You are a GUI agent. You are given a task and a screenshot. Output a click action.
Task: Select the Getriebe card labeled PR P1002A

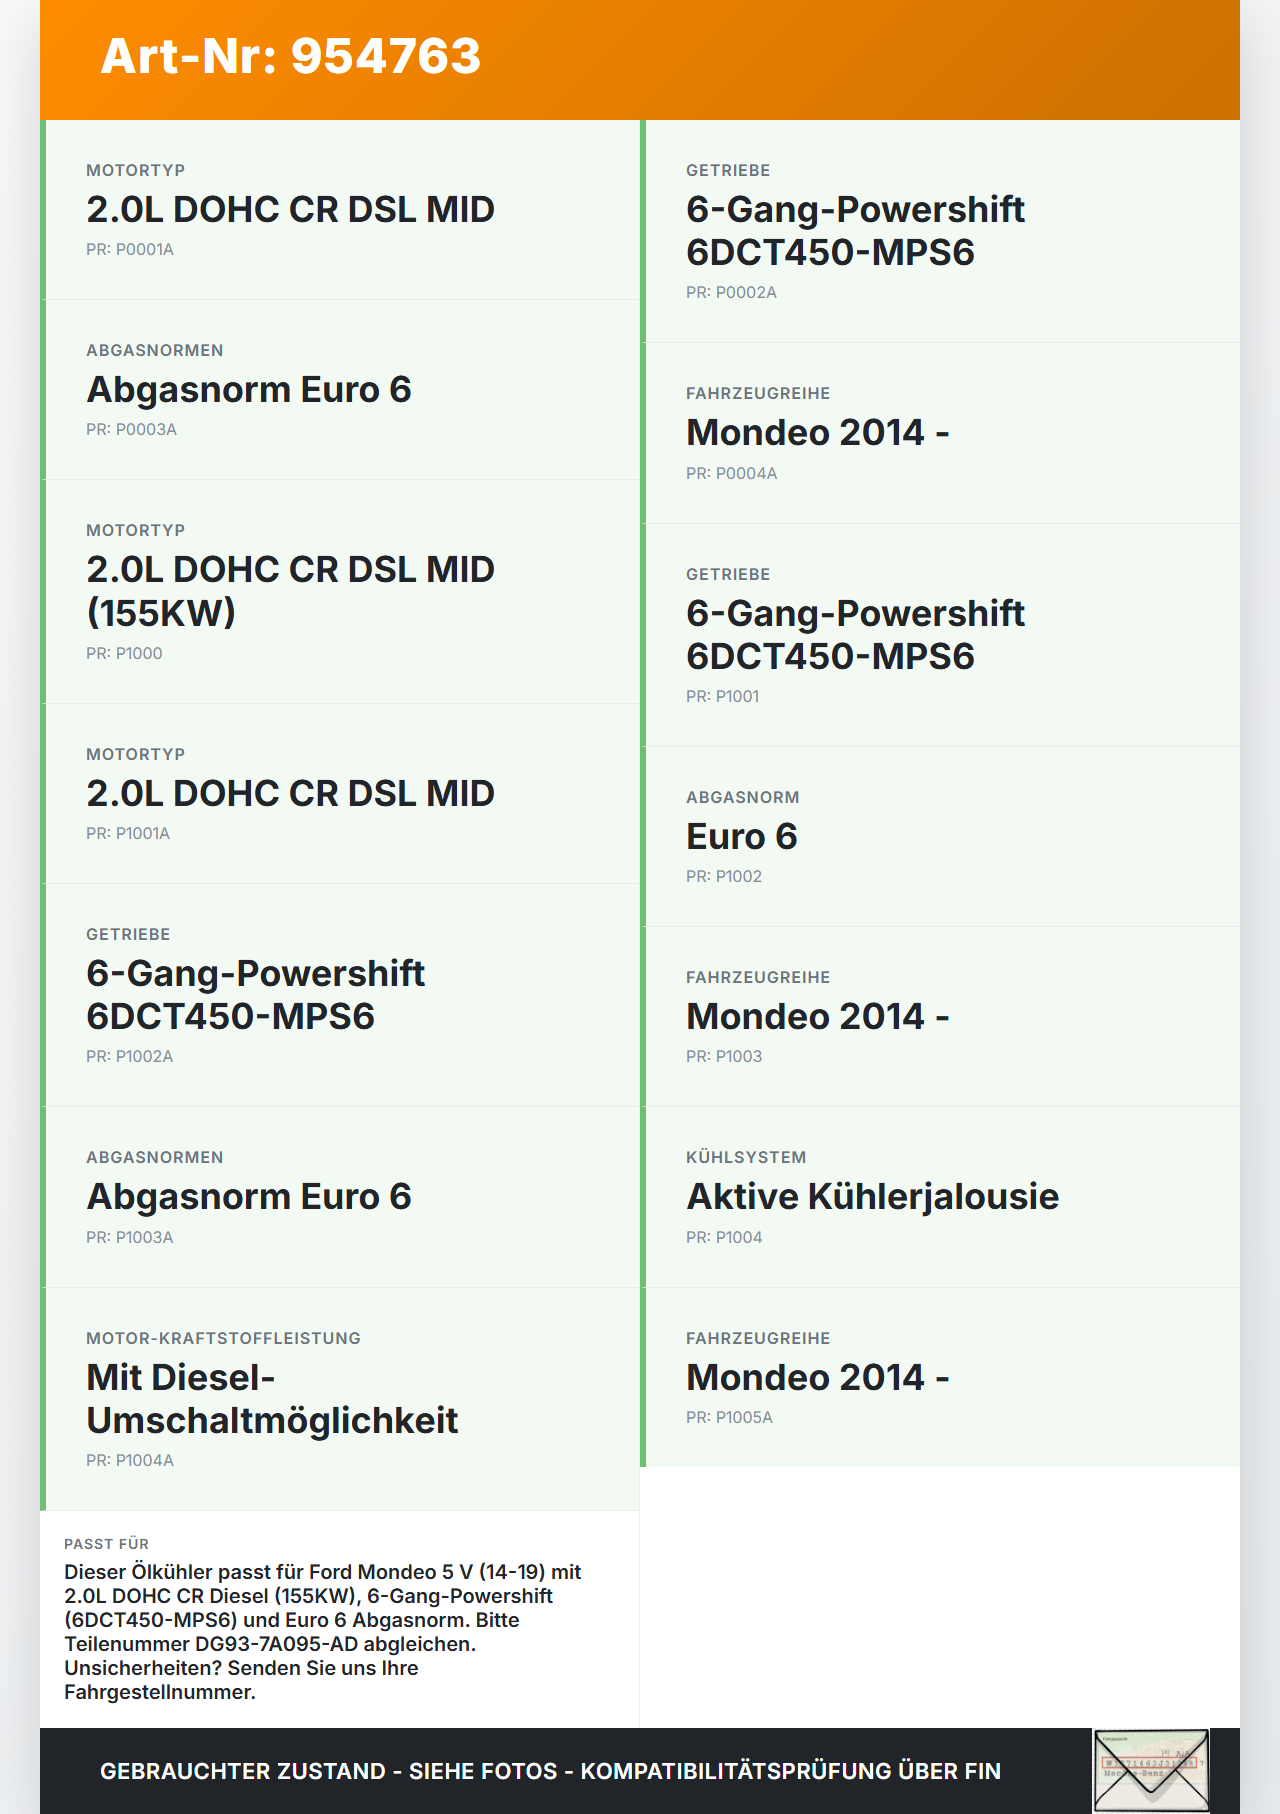tap(341, 995)
